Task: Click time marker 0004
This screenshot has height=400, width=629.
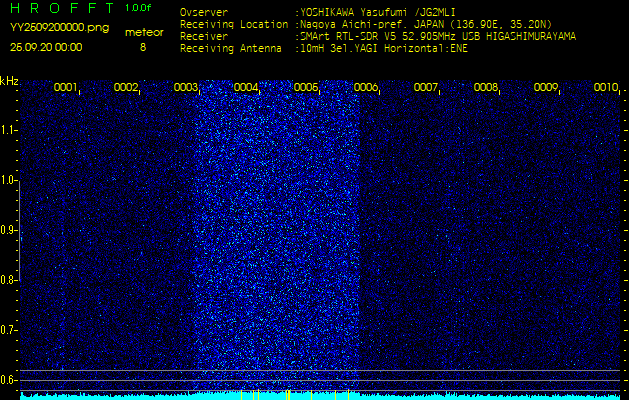Action: [246, 87]
